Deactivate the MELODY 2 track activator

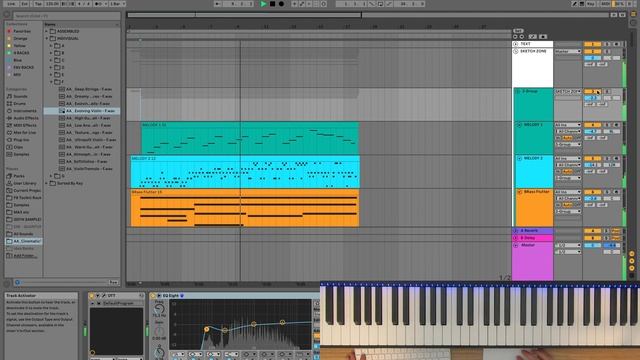(x=592, y=158)
